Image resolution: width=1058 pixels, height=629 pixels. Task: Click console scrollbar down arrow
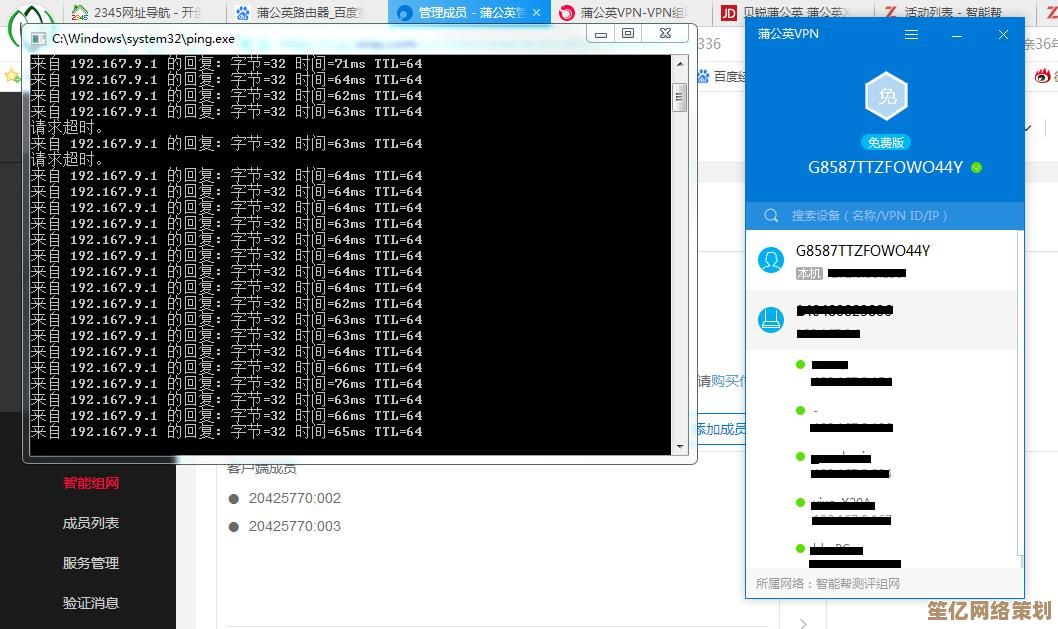tap(680, 447)
